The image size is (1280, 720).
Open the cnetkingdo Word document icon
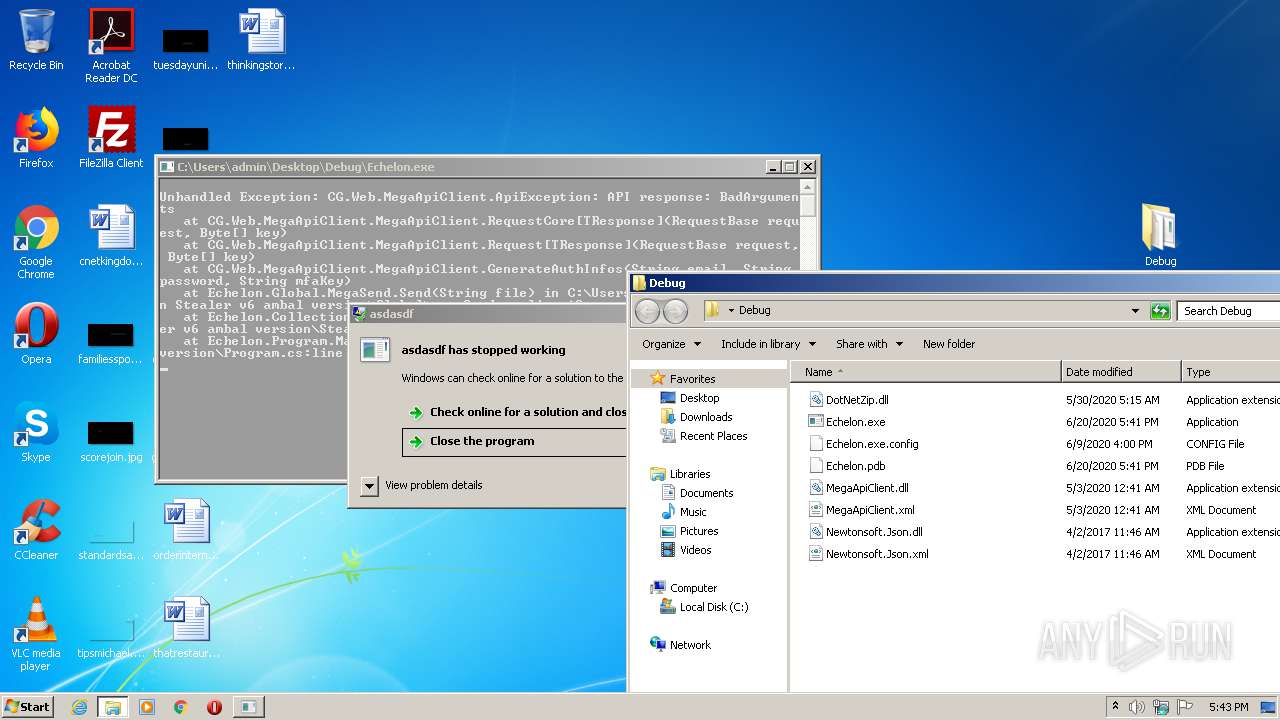click(x=111, y=236)
